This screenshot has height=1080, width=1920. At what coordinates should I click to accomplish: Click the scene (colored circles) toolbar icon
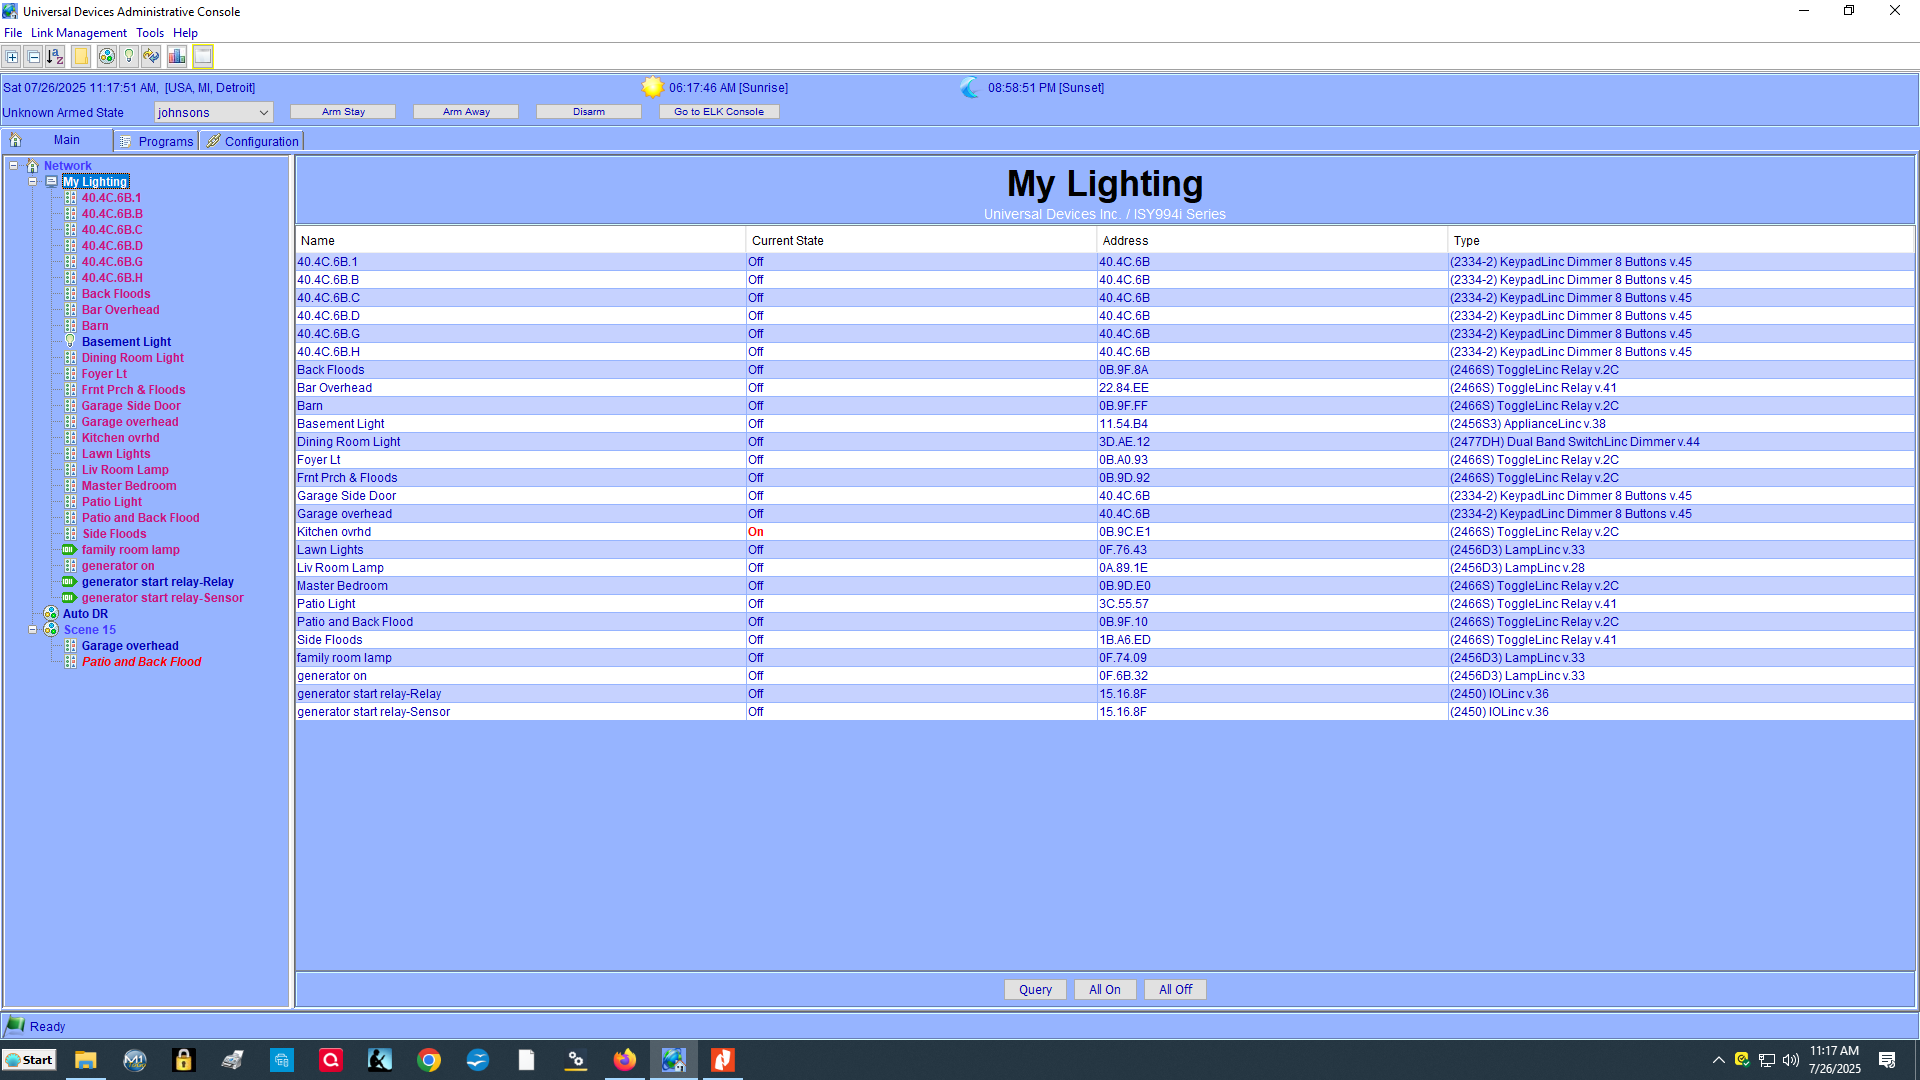[106, 57]
